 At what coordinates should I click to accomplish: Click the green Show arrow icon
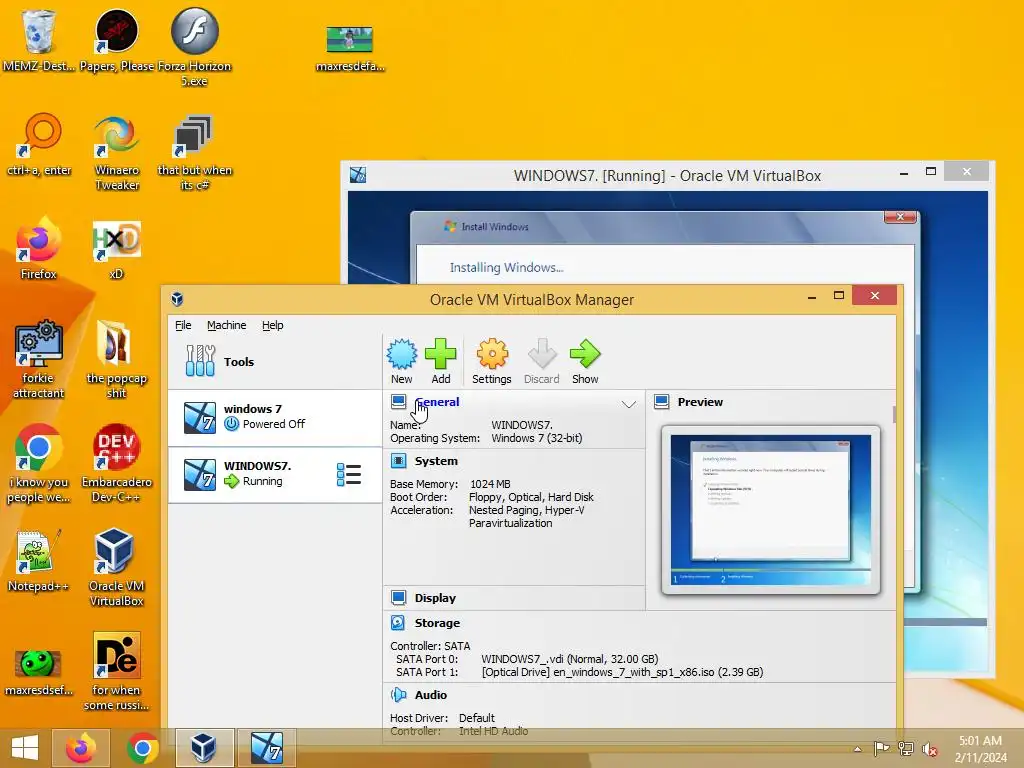[x=585, y=355]
